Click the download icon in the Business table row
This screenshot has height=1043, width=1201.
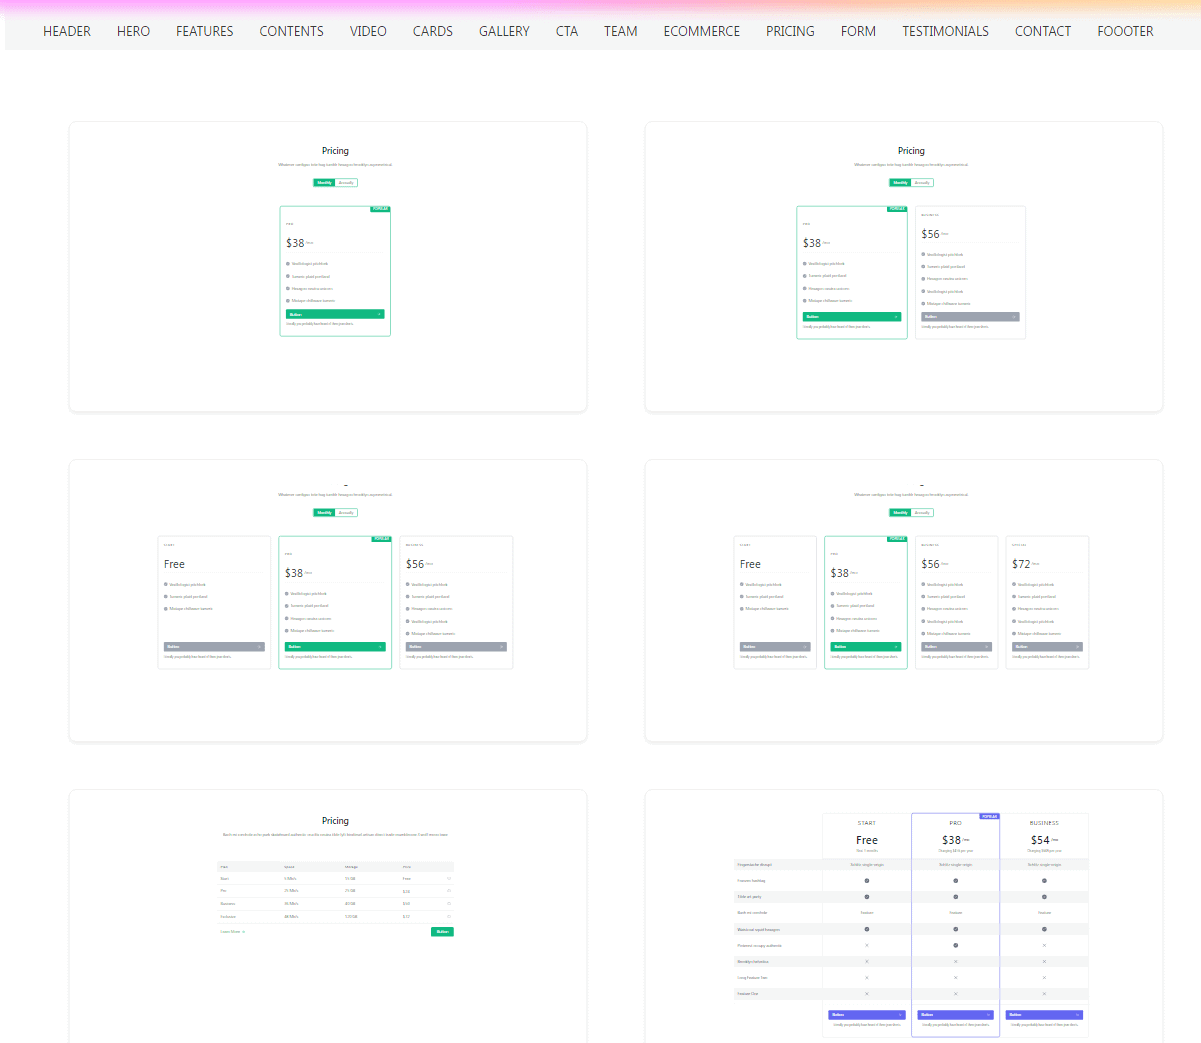(449, 903)
